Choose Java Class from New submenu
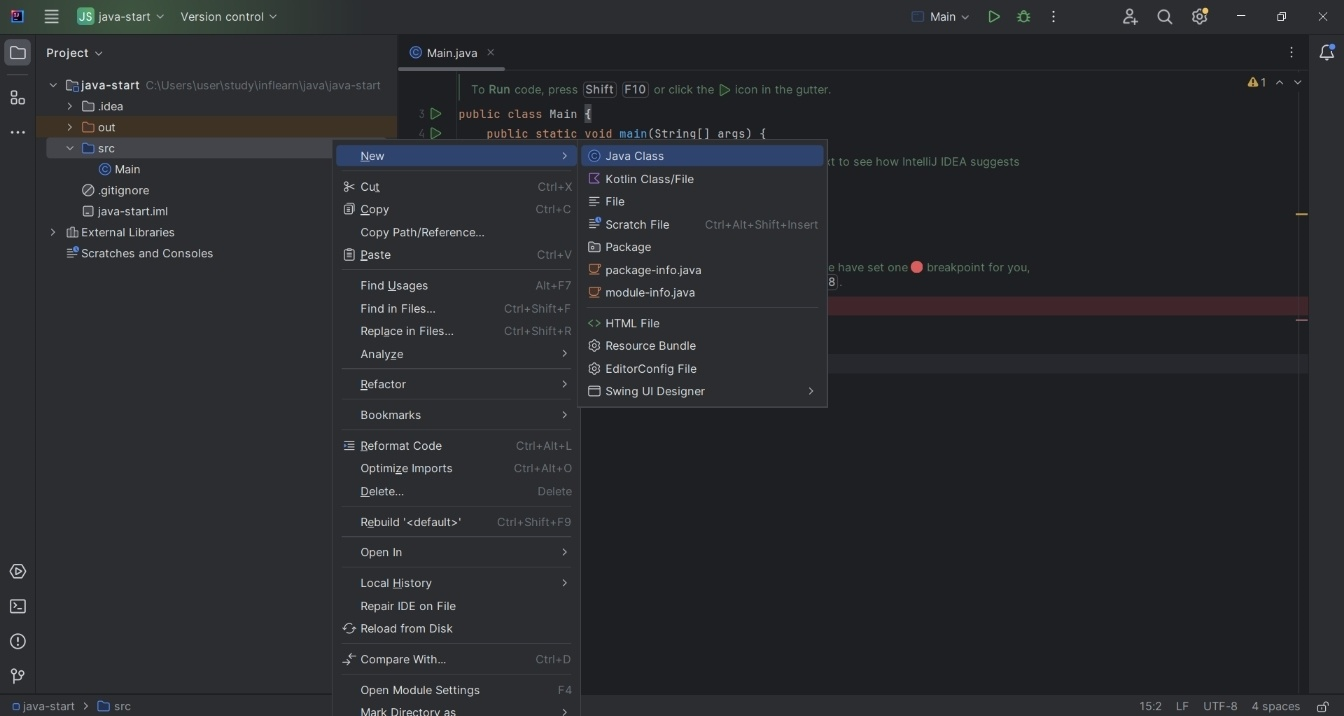Viewport: 1344px width, 716px height. pyautogui.click(x=703, y=156)
